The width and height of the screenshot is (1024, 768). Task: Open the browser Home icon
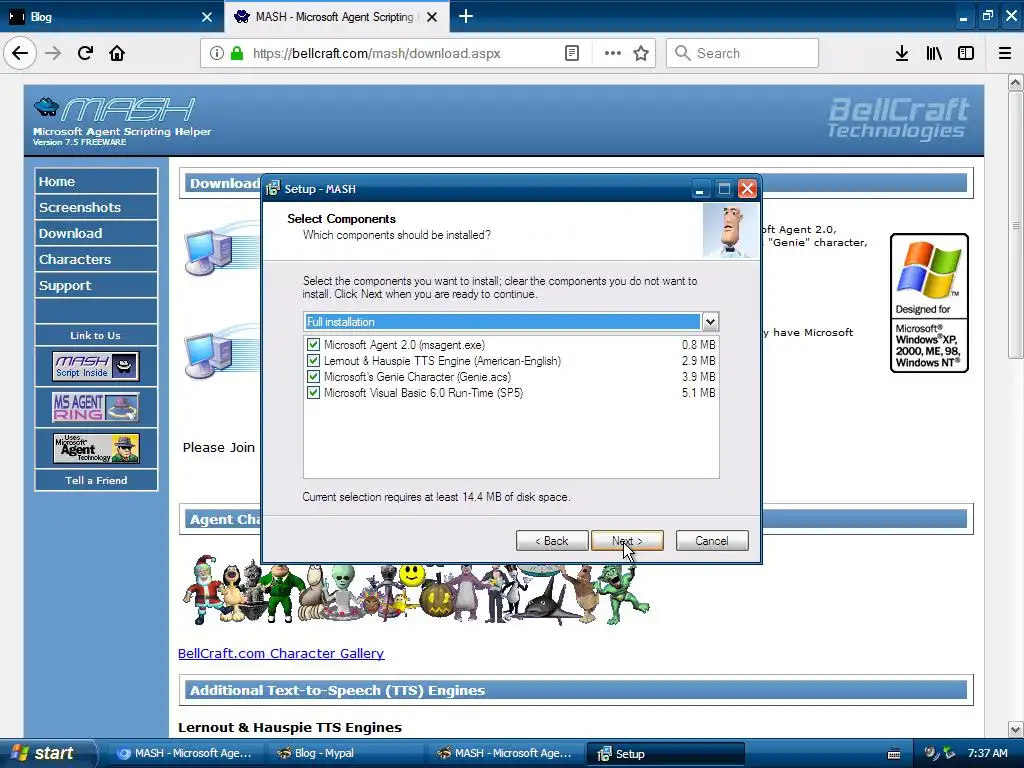(117, 53)
